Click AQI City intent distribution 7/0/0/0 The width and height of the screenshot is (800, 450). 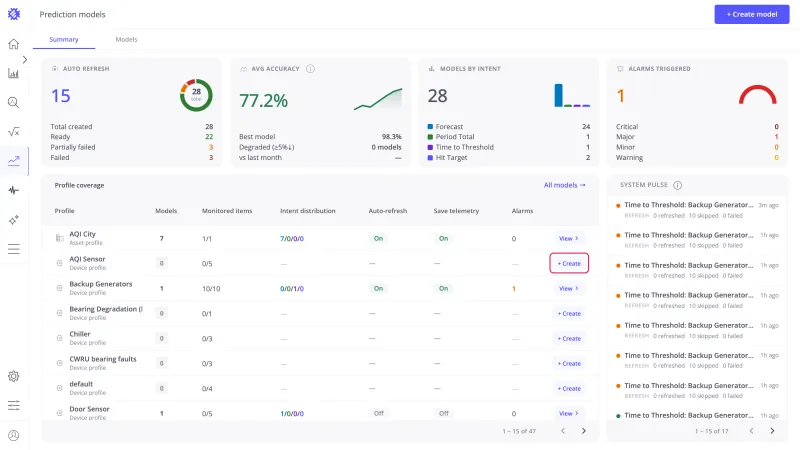point(292,238)
